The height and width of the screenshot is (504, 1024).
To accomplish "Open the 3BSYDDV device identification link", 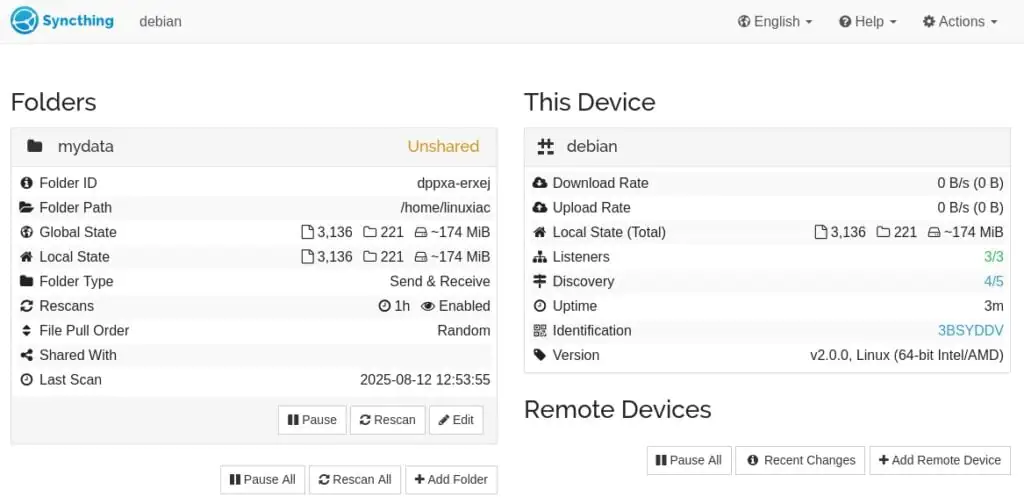I will [x=970, y=331].
